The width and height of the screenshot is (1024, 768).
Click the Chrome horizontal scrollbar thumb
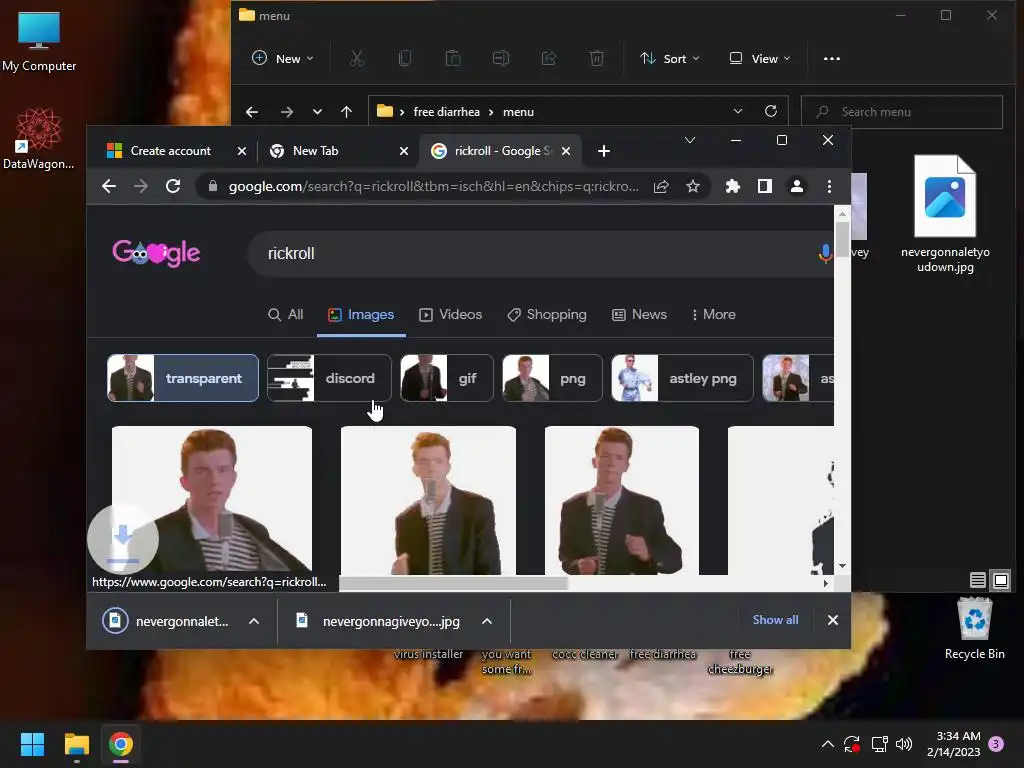point(453,583)
